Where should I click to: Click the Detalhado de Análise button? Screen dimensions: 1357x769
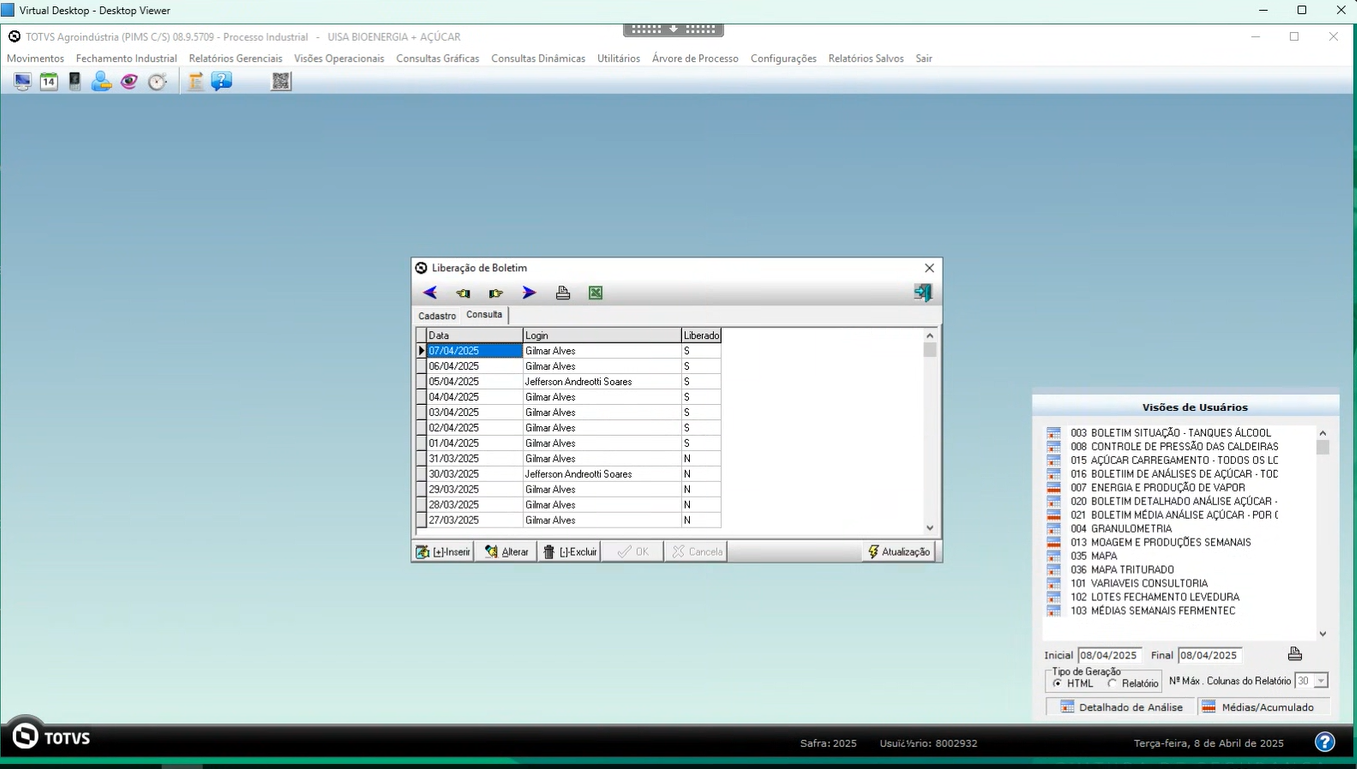[1121, 707]
